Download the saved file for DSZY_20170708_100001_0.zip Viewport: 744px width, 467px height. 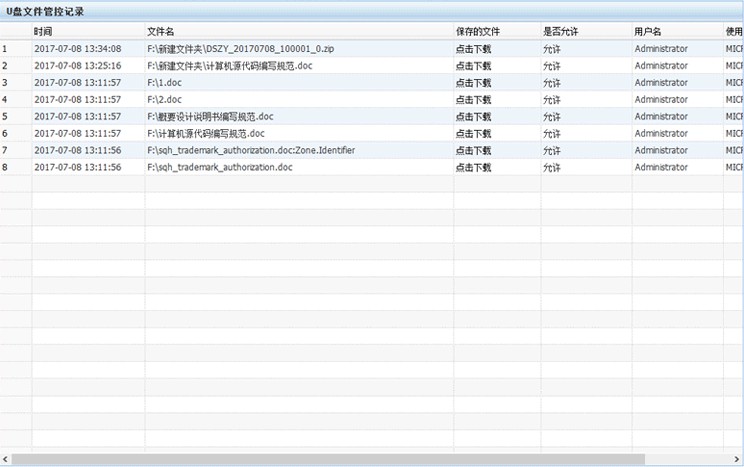(473, 49)
